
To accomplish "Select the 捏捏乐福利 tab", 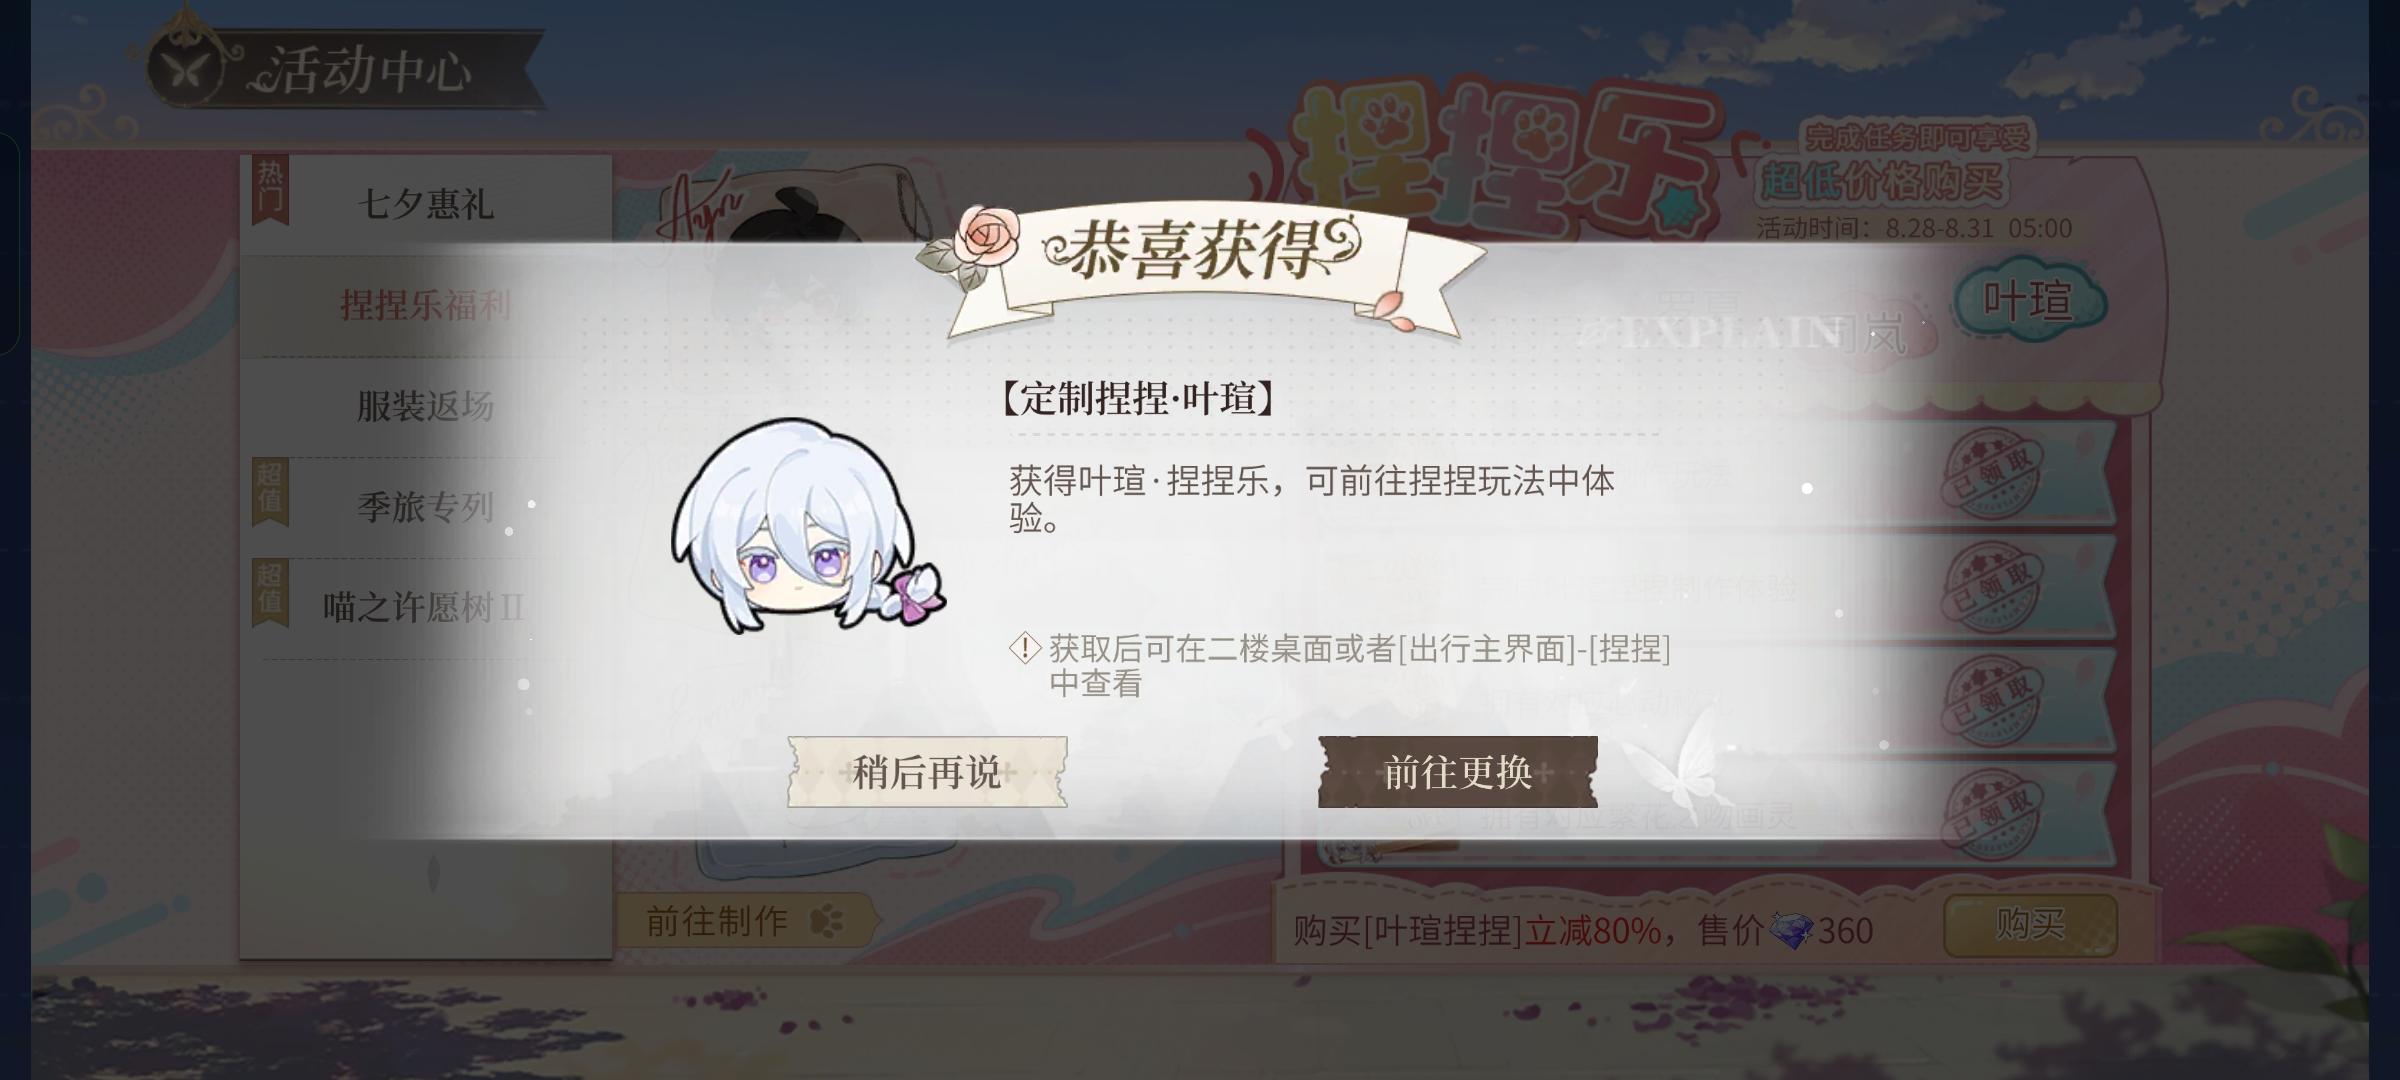I will pyautogui.click(x=426, y=305).
